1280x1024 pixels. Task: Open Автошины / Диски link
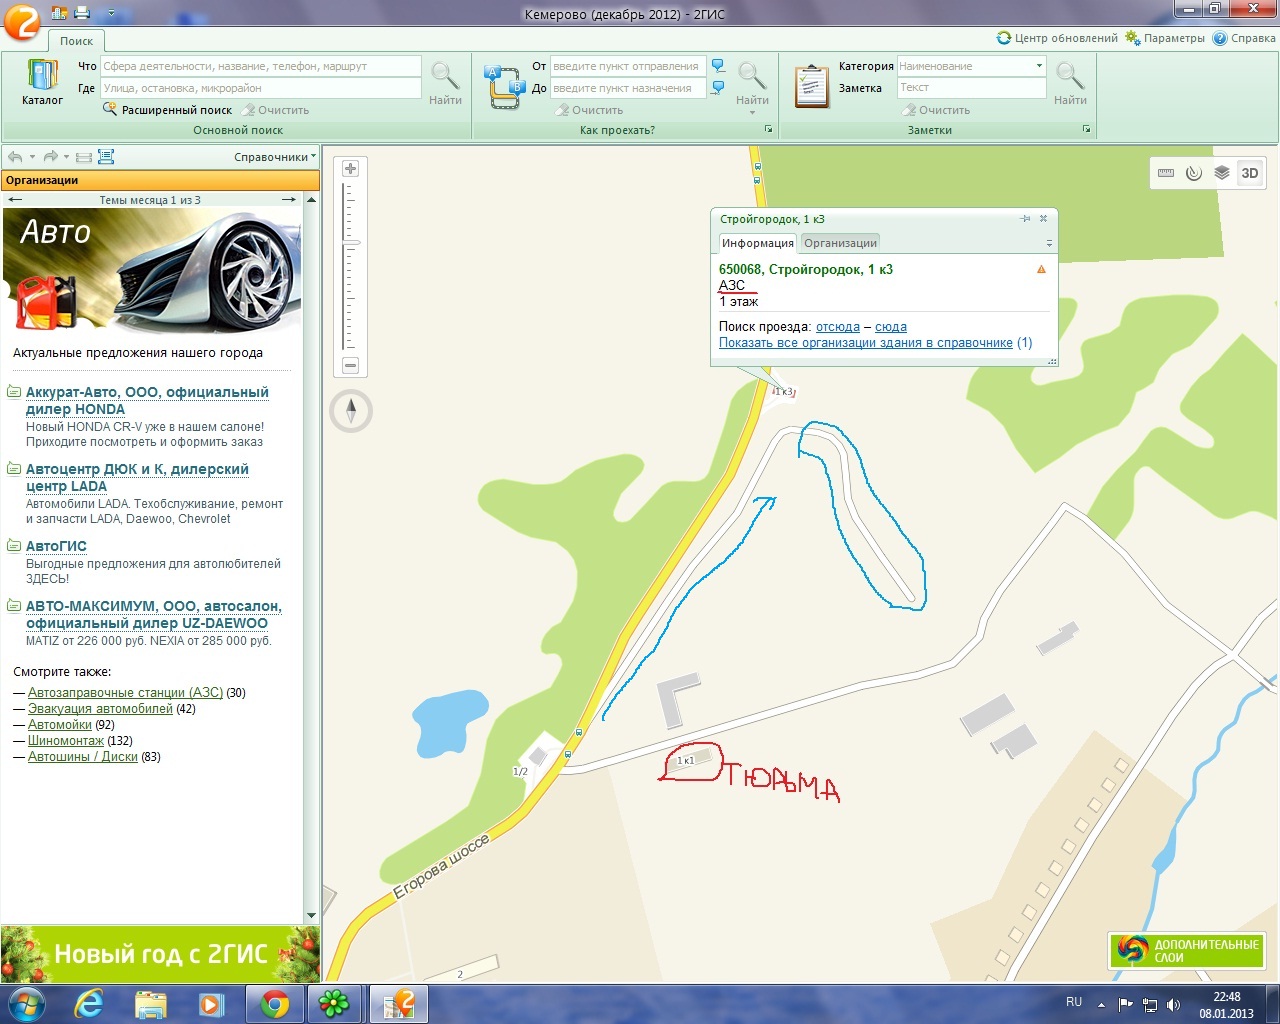pyautogui.click(x=83, y=756)
